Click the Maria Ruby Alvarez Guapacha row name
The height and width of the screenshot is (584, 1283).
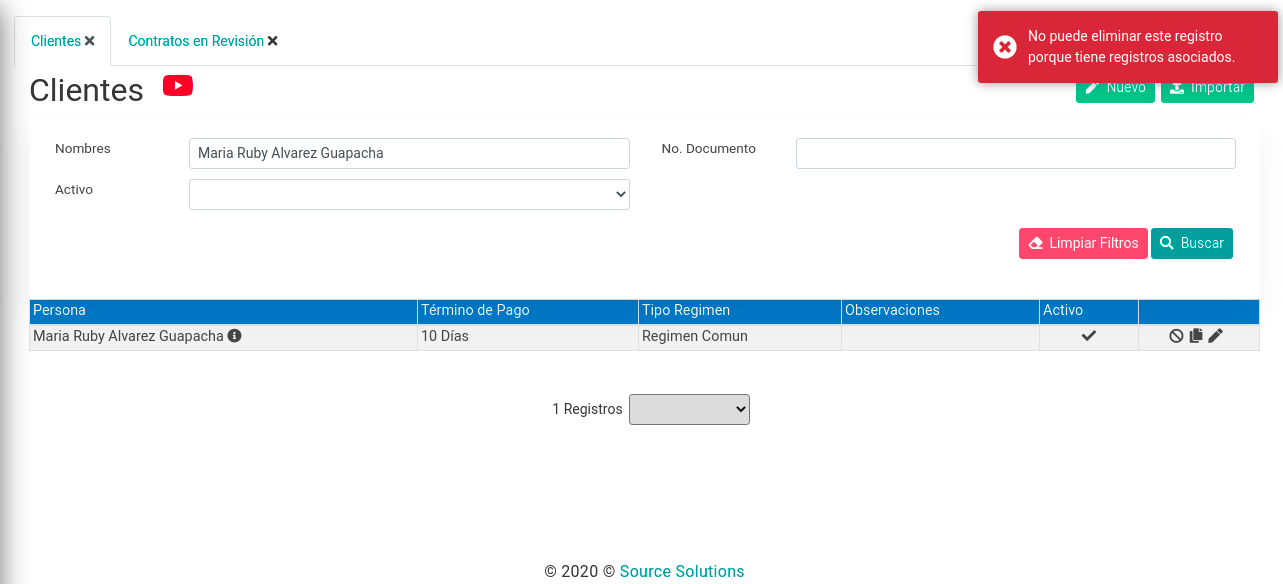click(x=128, y=336)
